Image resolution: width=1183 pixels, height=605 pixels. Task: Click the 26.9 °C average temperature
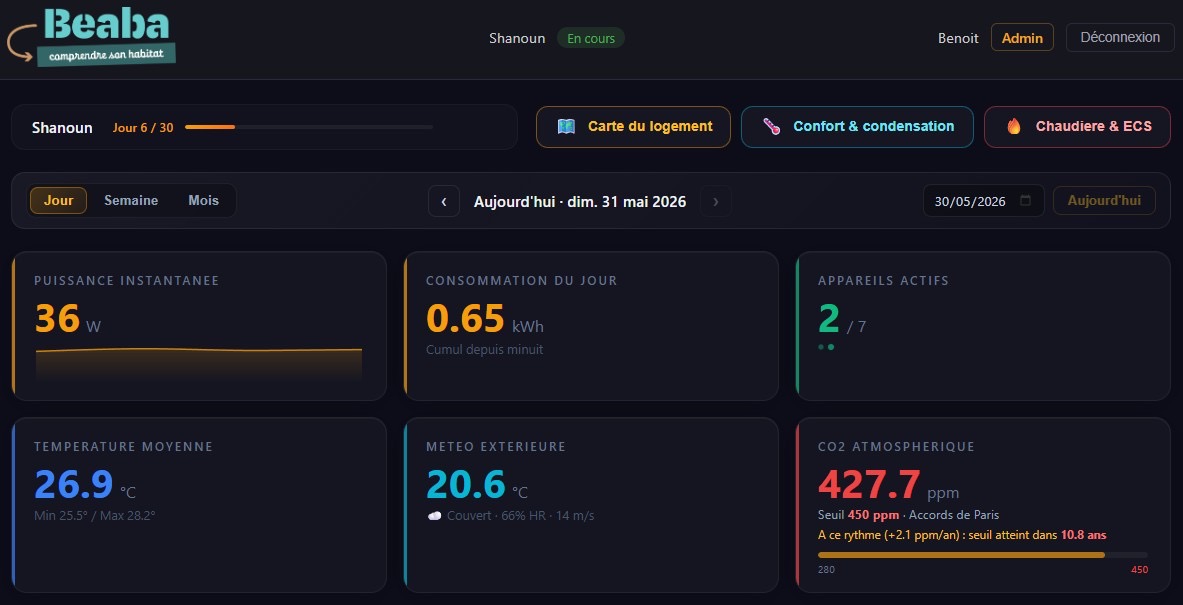[x=84, y=485]
